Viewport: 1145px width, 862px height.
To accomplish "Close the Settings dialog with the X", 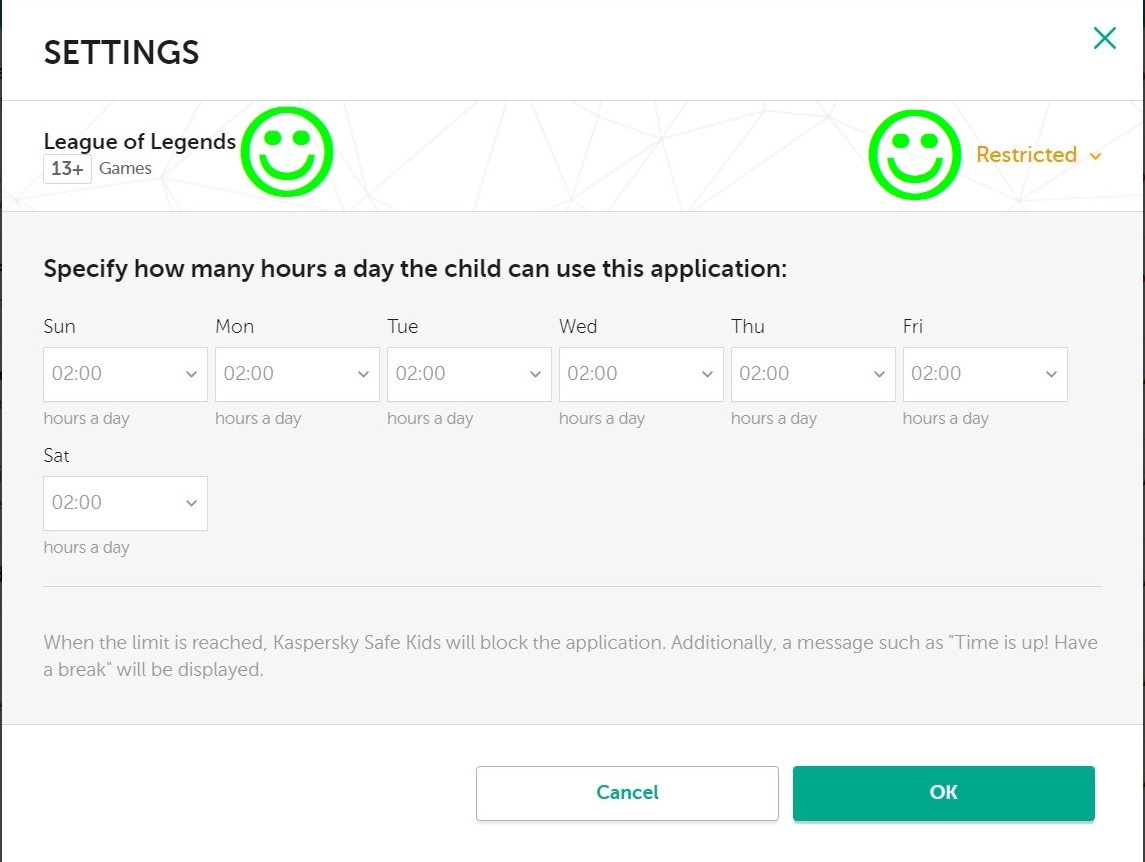I will click(x=1104, y=39).
